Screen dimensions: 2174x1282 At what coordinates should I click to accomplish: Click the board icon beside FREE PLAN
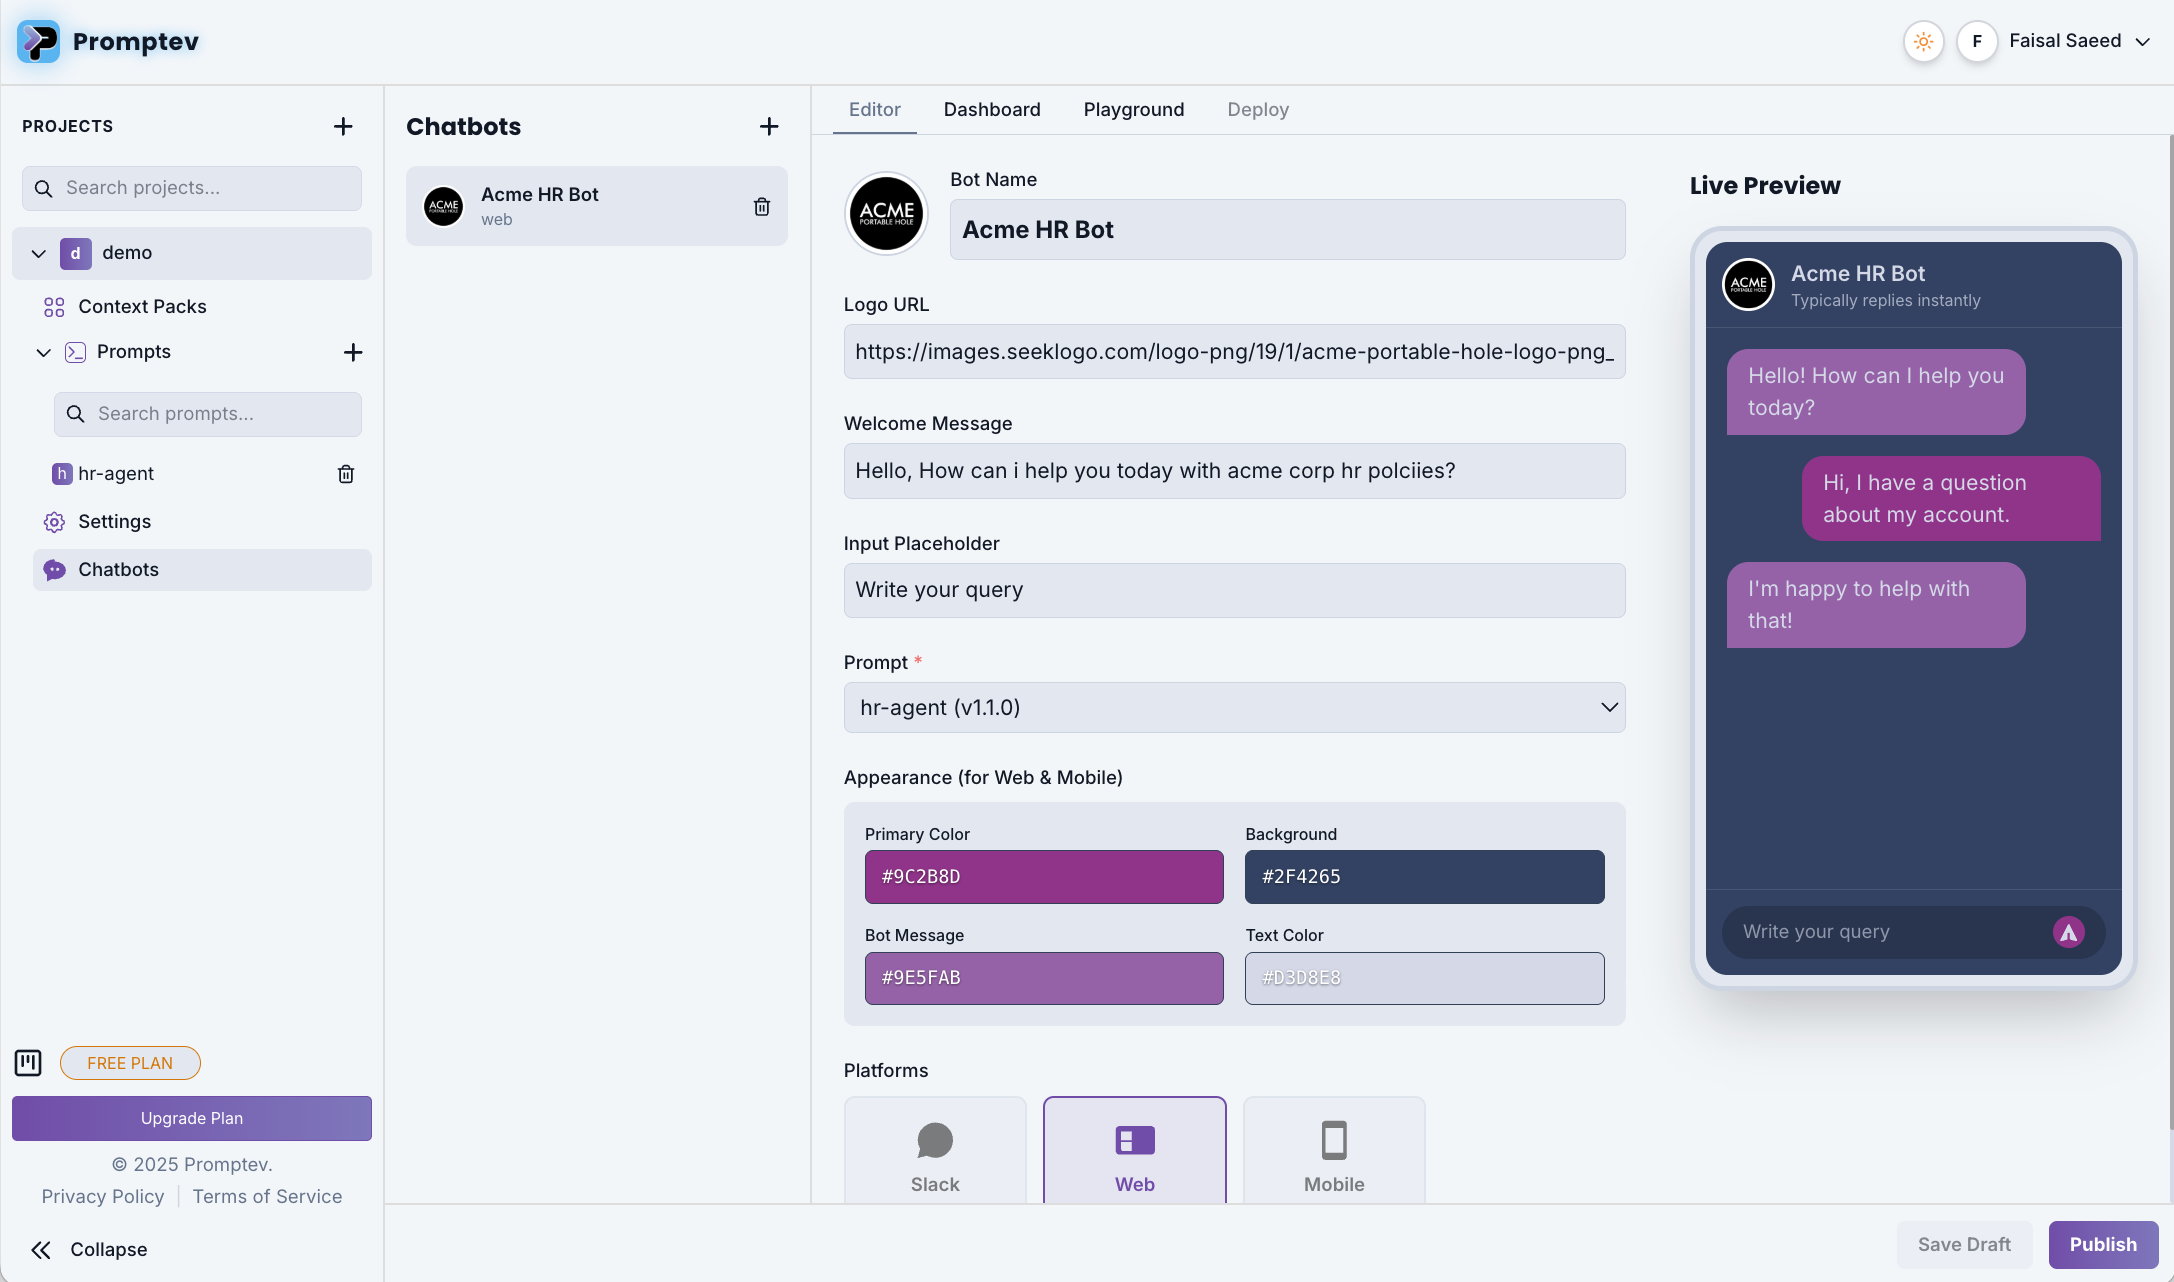click(28, 1063)
